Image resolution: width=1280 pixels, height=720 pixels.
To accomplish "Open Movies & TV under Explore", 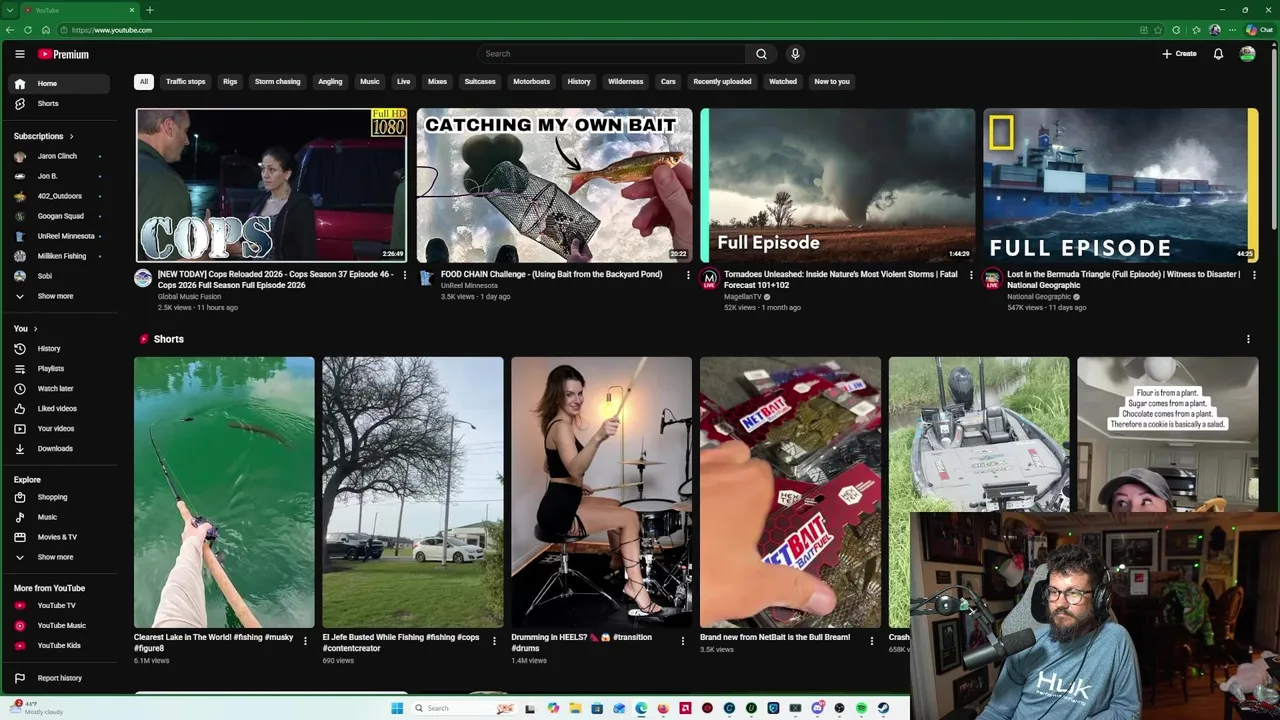I will coord(60,537).
